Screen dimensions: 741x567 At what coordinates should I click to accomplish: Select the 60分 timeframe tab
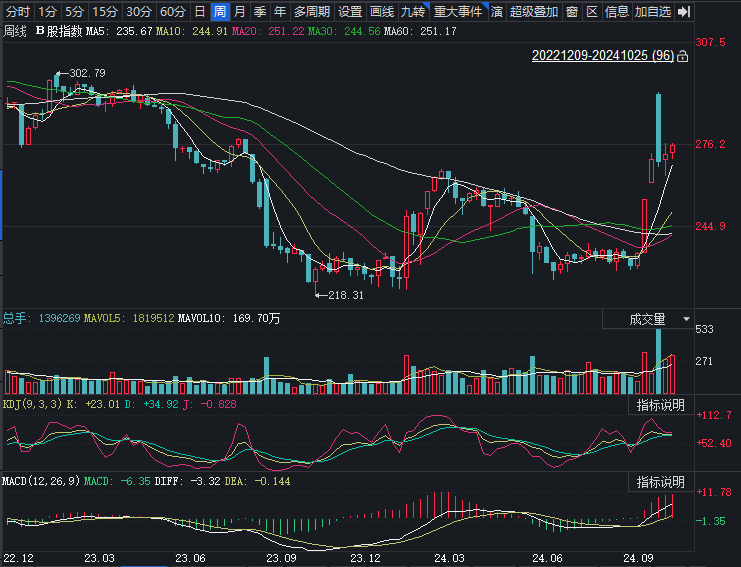click(173, 12)
